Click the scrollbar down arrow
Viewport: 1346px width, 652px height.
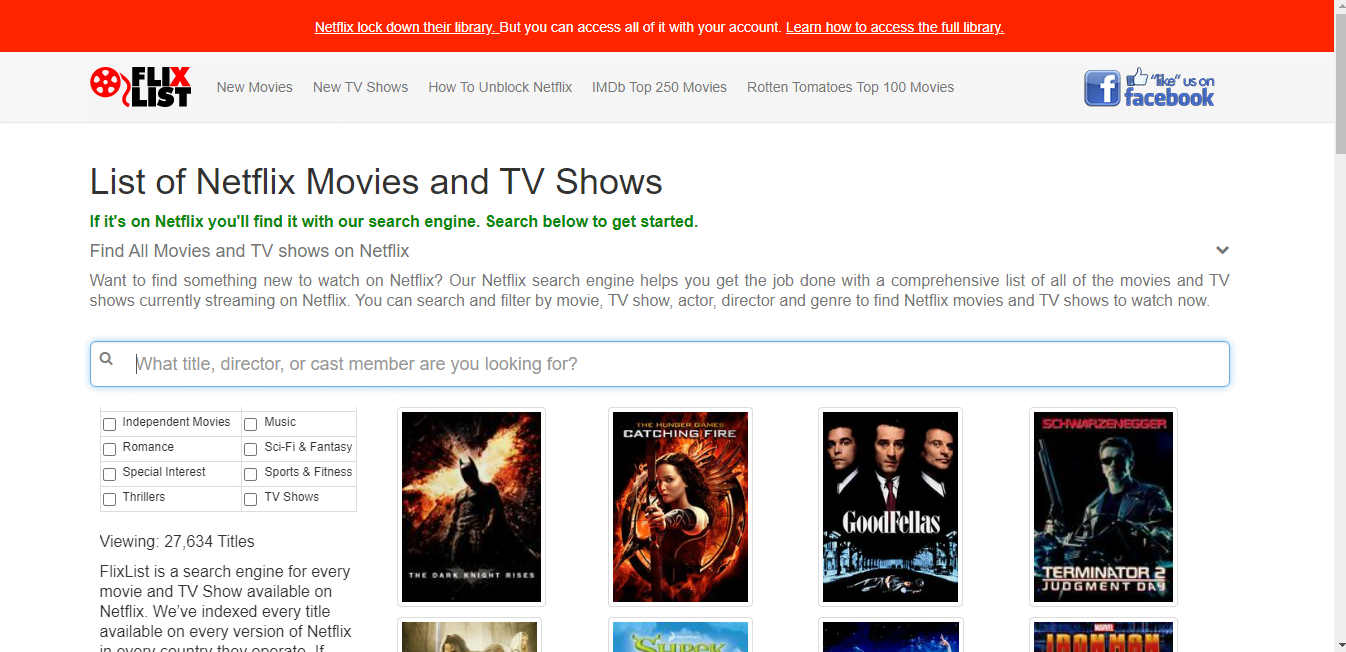coord(1340,644)
